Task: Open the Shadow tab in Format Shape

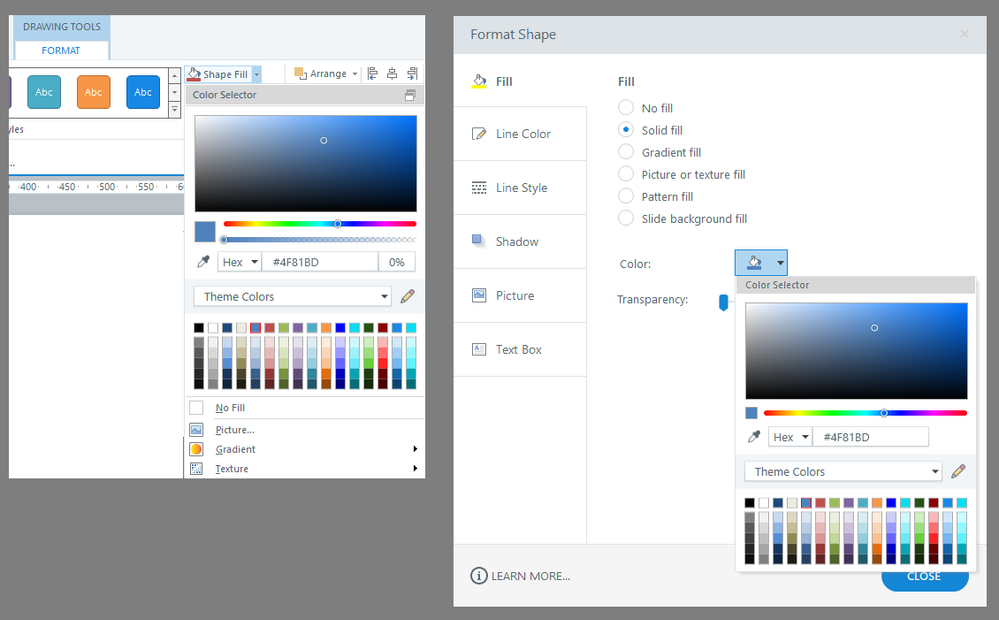Action: (520, 242)
